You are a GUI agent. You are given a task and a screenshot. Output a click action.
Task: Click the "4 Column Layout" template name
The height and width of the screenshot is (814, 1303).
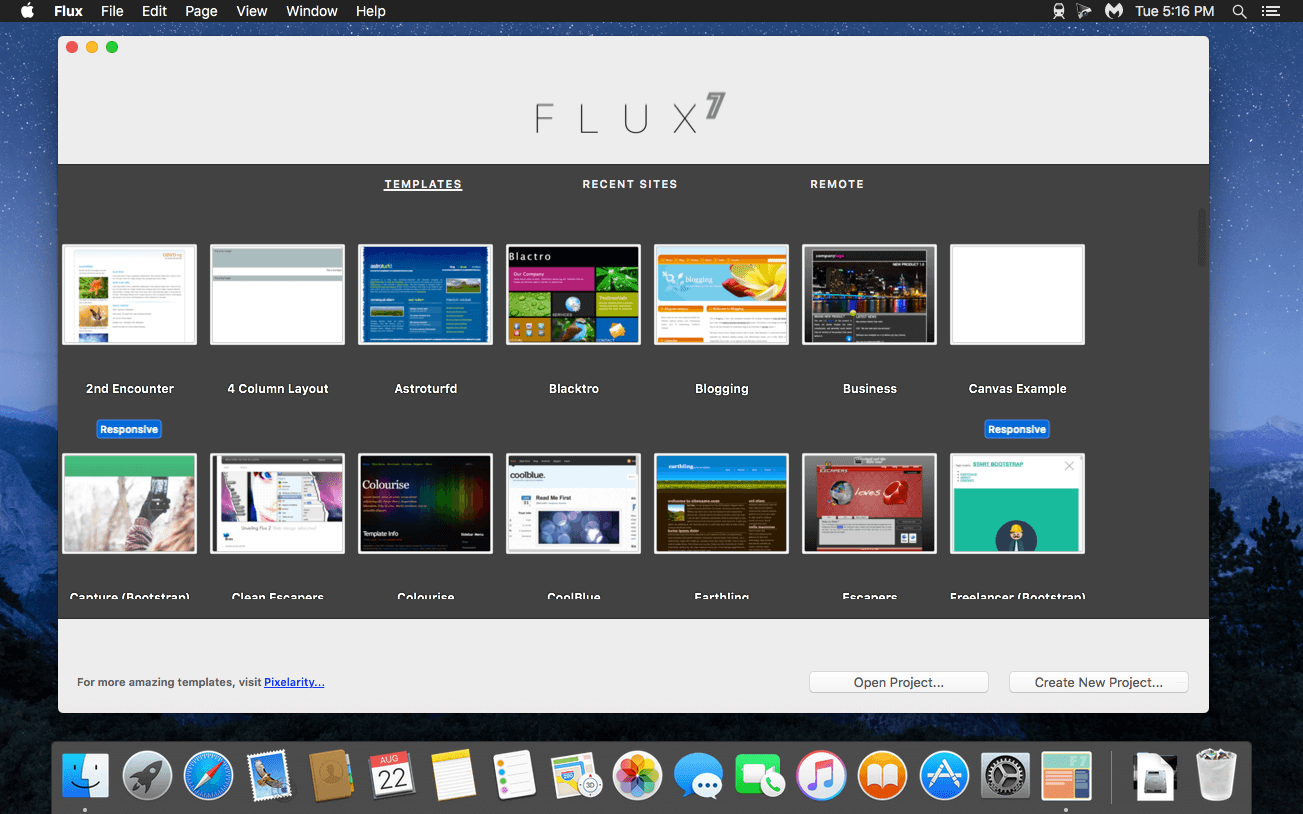tap(278, 389)
